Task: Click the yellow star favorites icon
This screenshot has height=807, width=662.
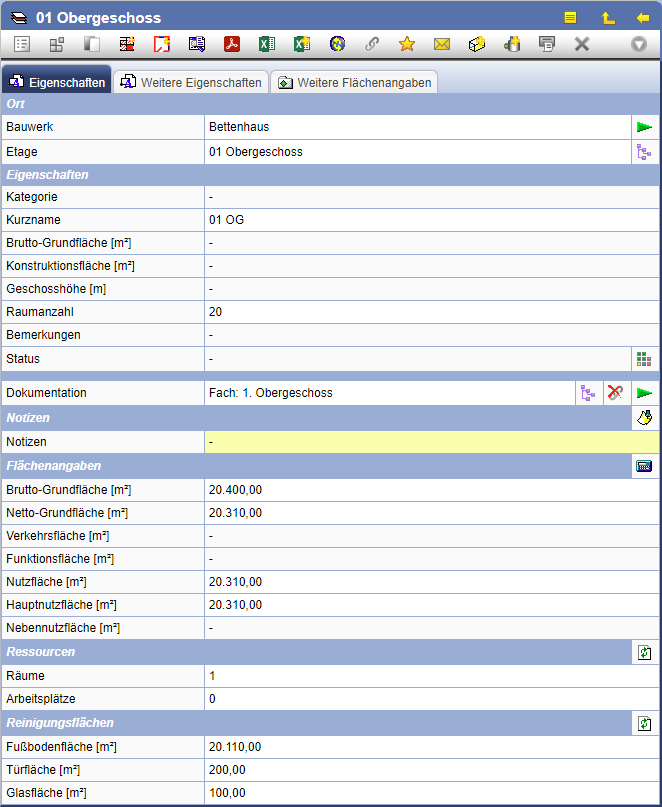Action: click(x=407, y=44)
